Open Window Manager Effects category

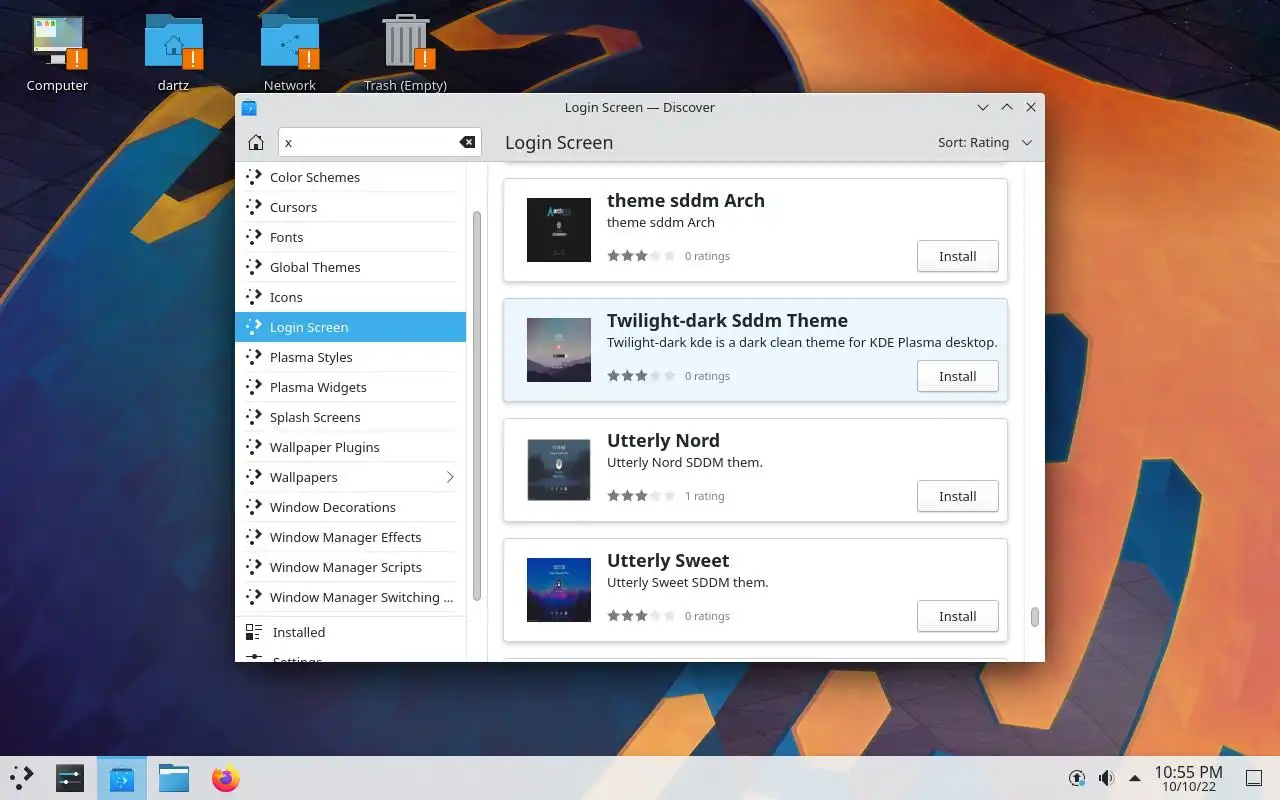pos(350,537)
